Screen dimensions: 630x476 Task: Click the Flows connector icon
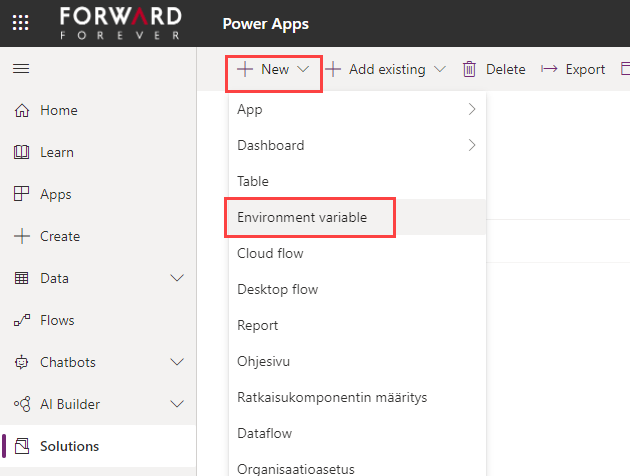pos(21,321)
